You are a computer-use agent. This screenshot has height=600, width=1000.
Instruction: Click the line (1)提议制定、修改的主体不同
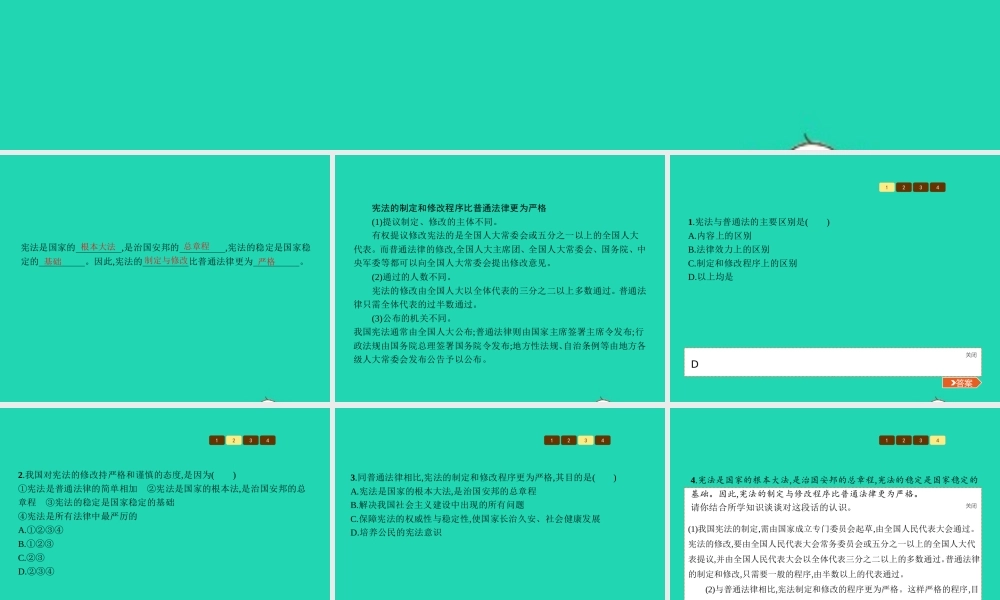(435, 222)
